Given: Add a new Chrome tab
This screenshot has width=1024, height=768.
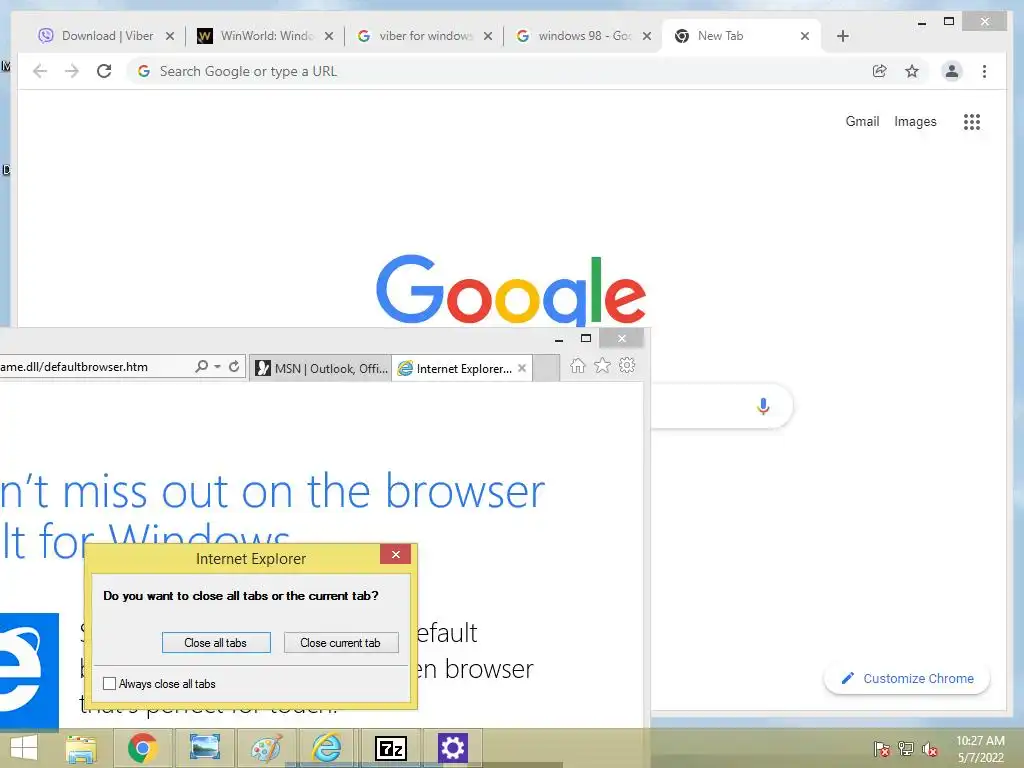Looking at the screenshot, I should [x=842, y=36].
